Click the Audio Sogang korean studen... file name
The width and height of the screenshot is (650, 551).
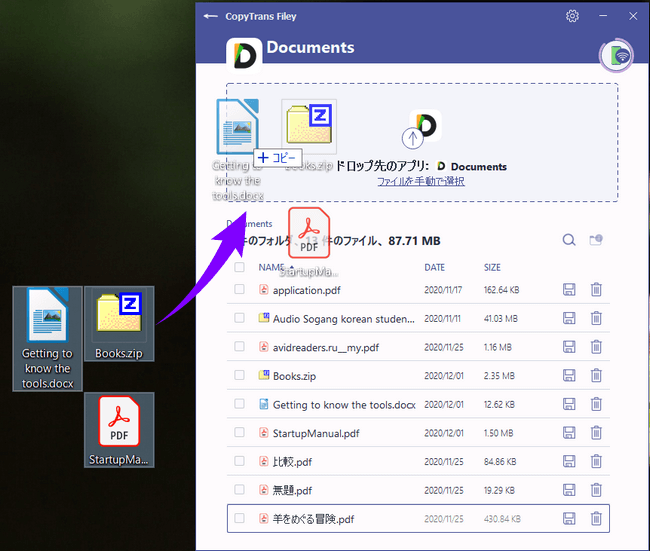[x=344, y=319]
